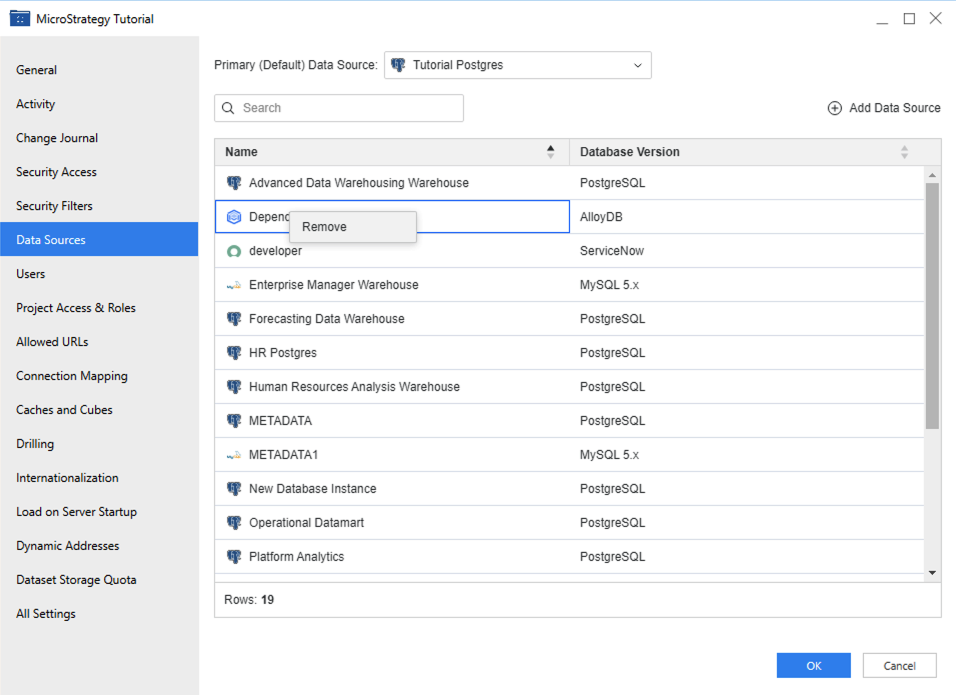
Task: Click the data source list scrollbar thumb
Action: point(932,305)
